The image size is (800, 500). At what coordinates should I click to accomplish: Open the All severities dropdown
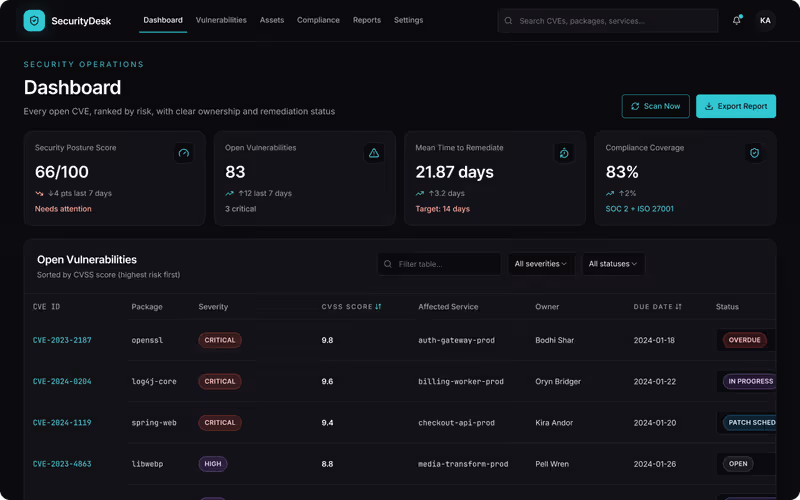point(541,264)
